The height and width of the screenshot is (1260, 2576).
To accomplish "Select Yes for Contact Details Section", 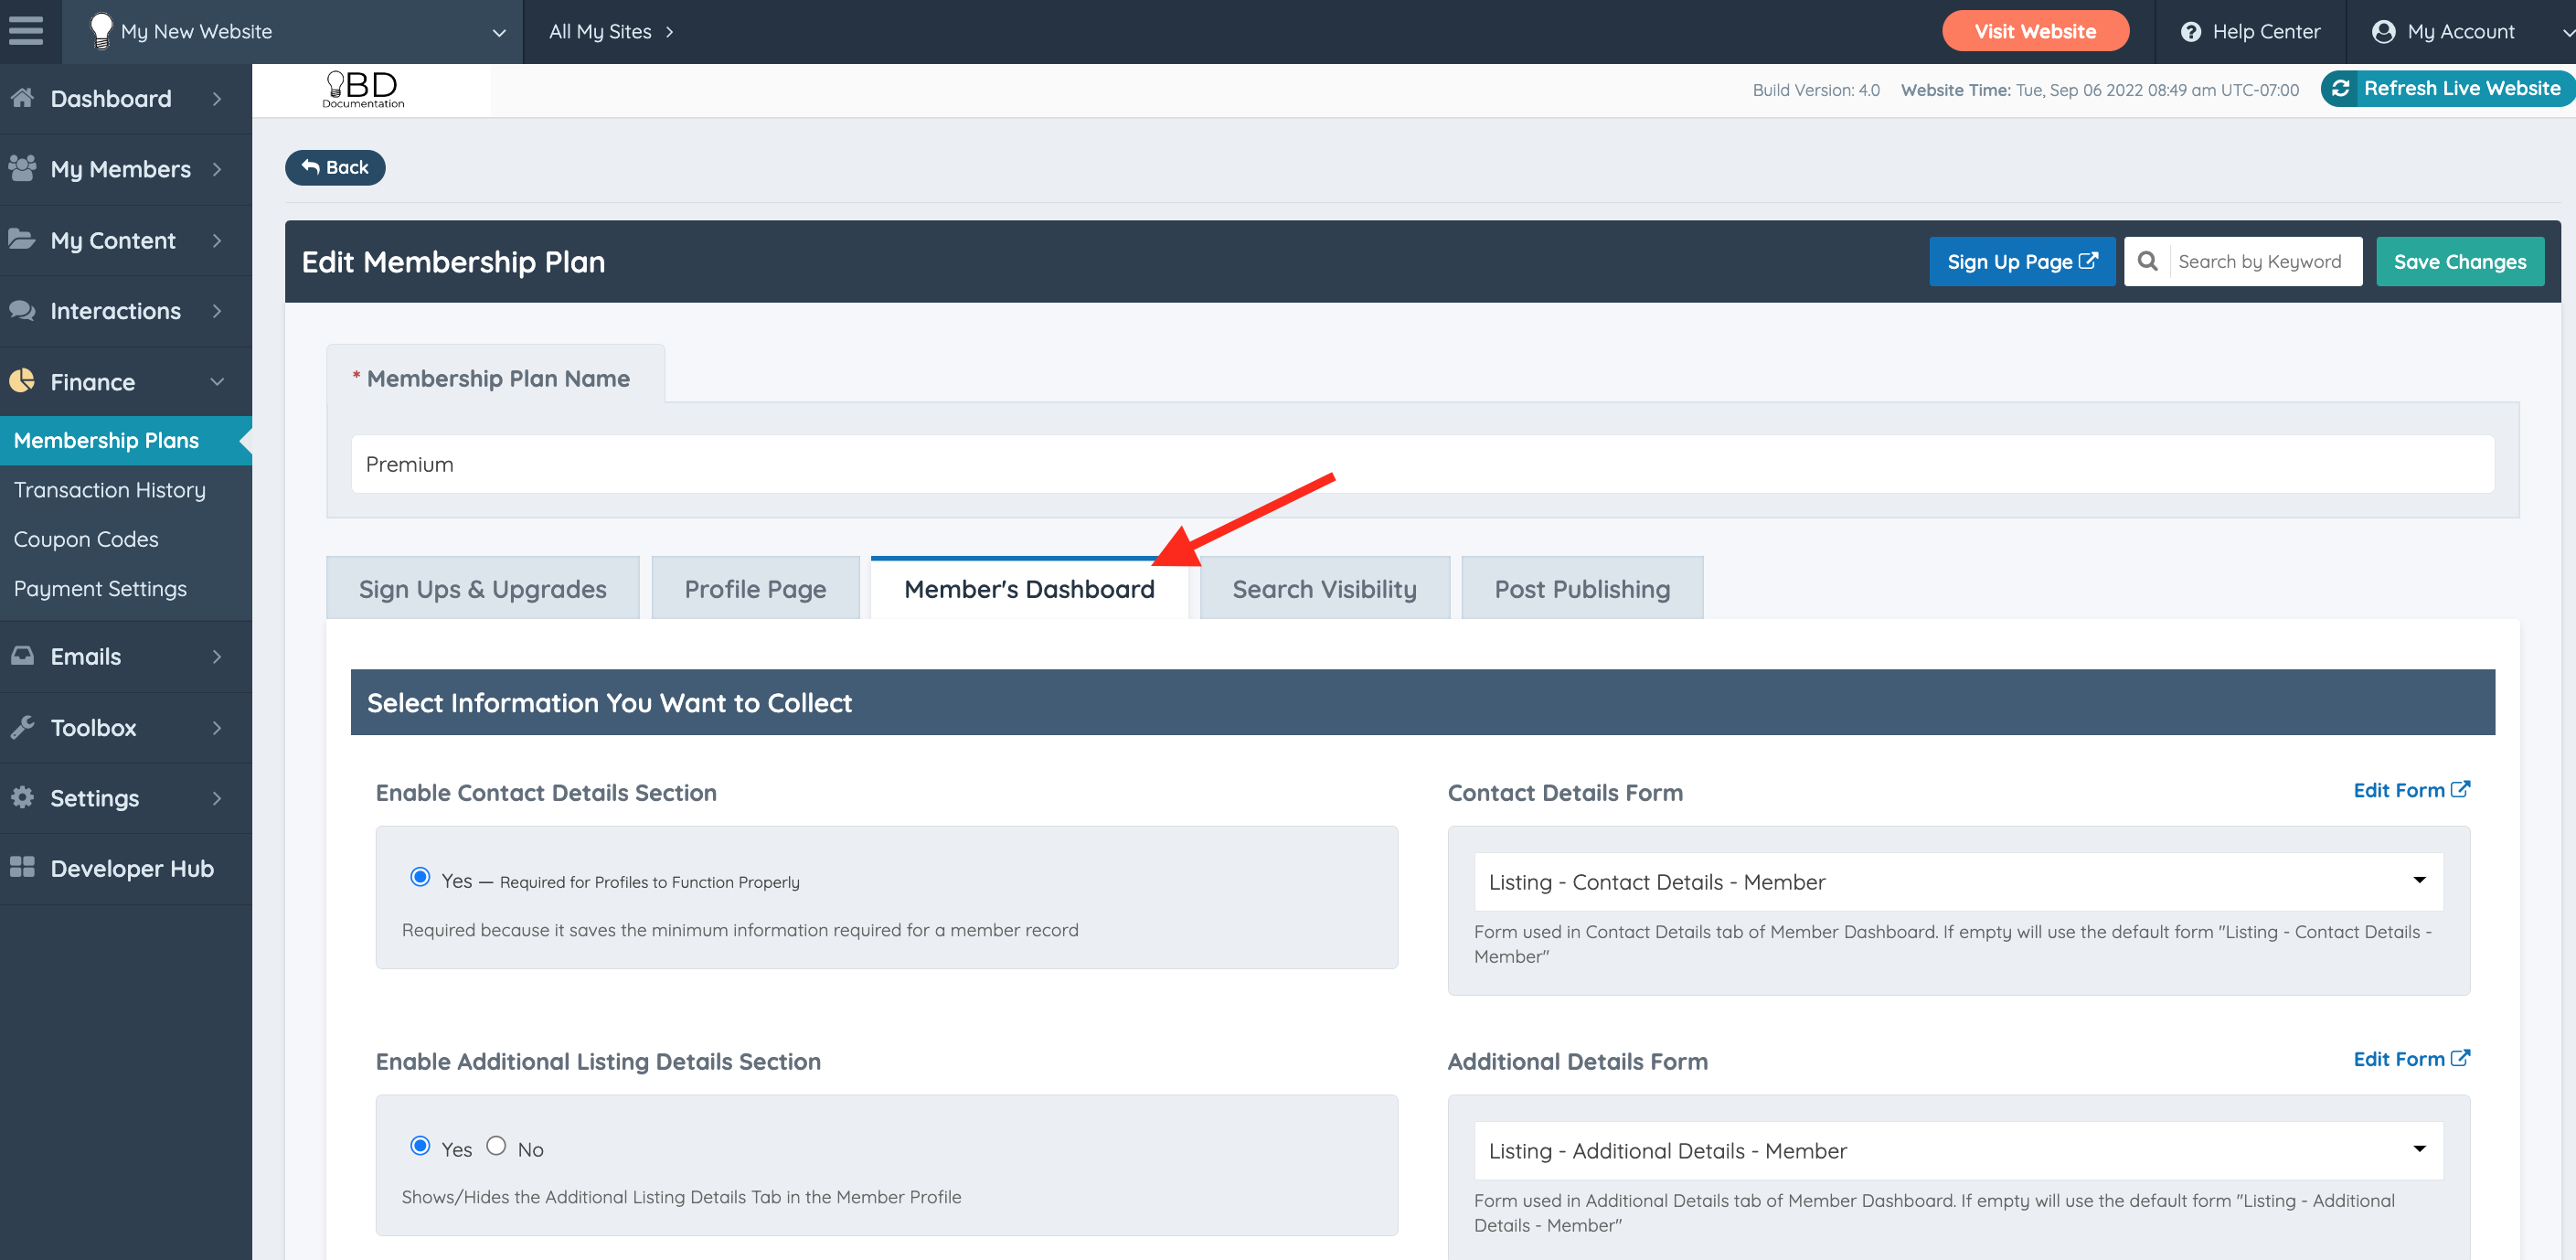I will 420,877.
